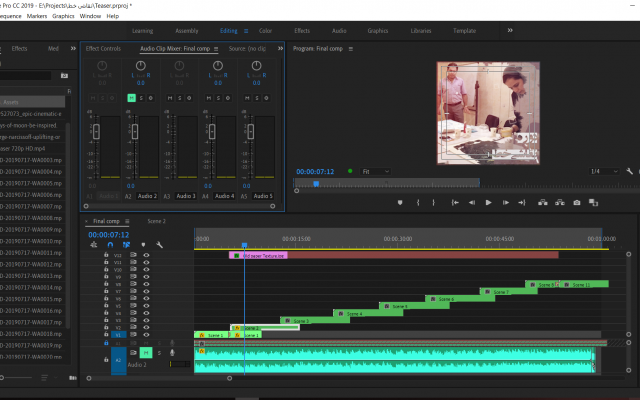Add a marker in the Program monitor
Image resolution: width=640 pixels, height=400 pixels.
click(x=400, y=202)
